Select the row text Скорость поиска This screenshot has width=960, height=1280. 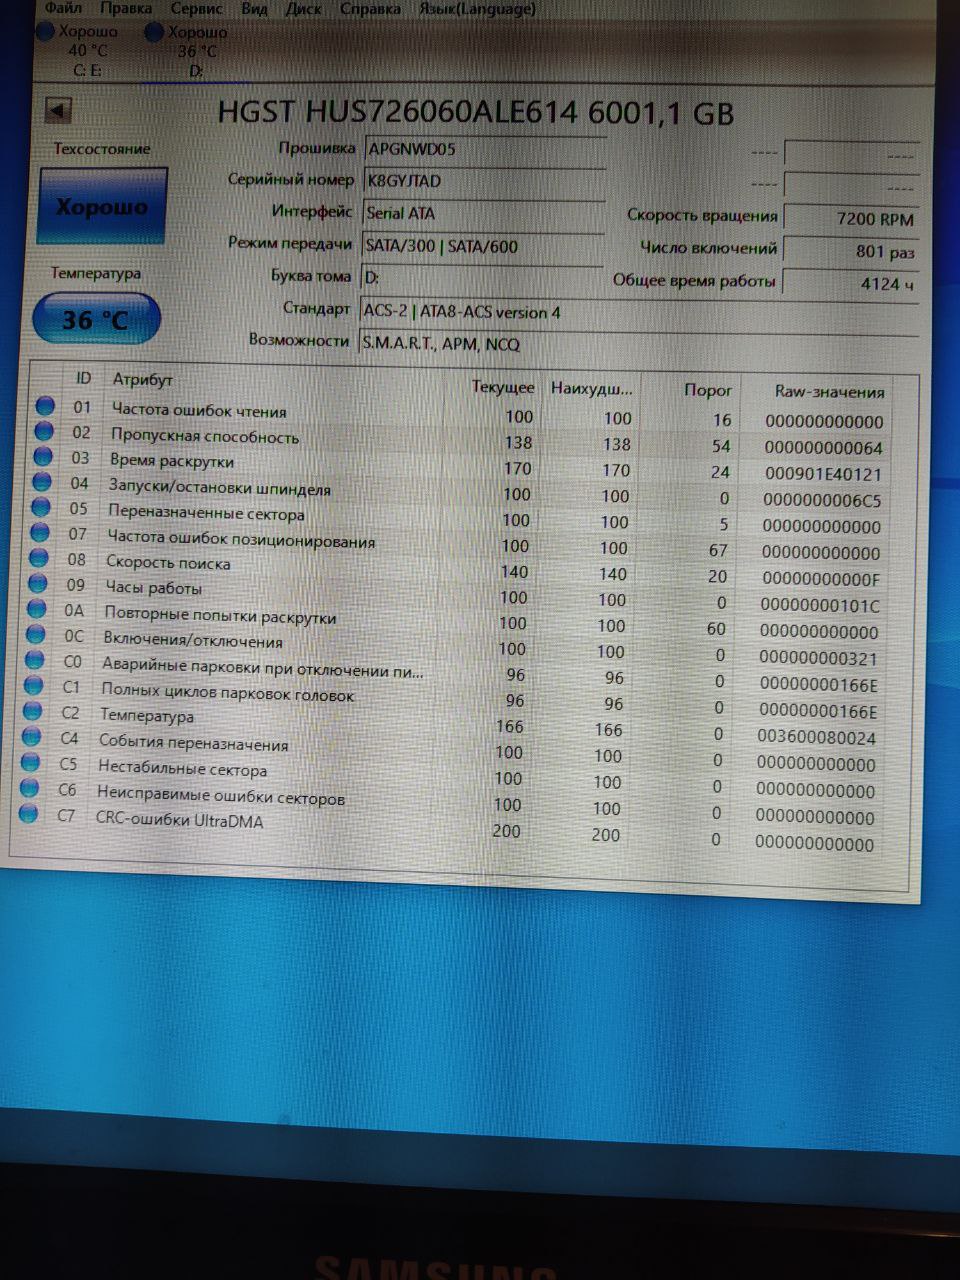(x=168, y=563)
